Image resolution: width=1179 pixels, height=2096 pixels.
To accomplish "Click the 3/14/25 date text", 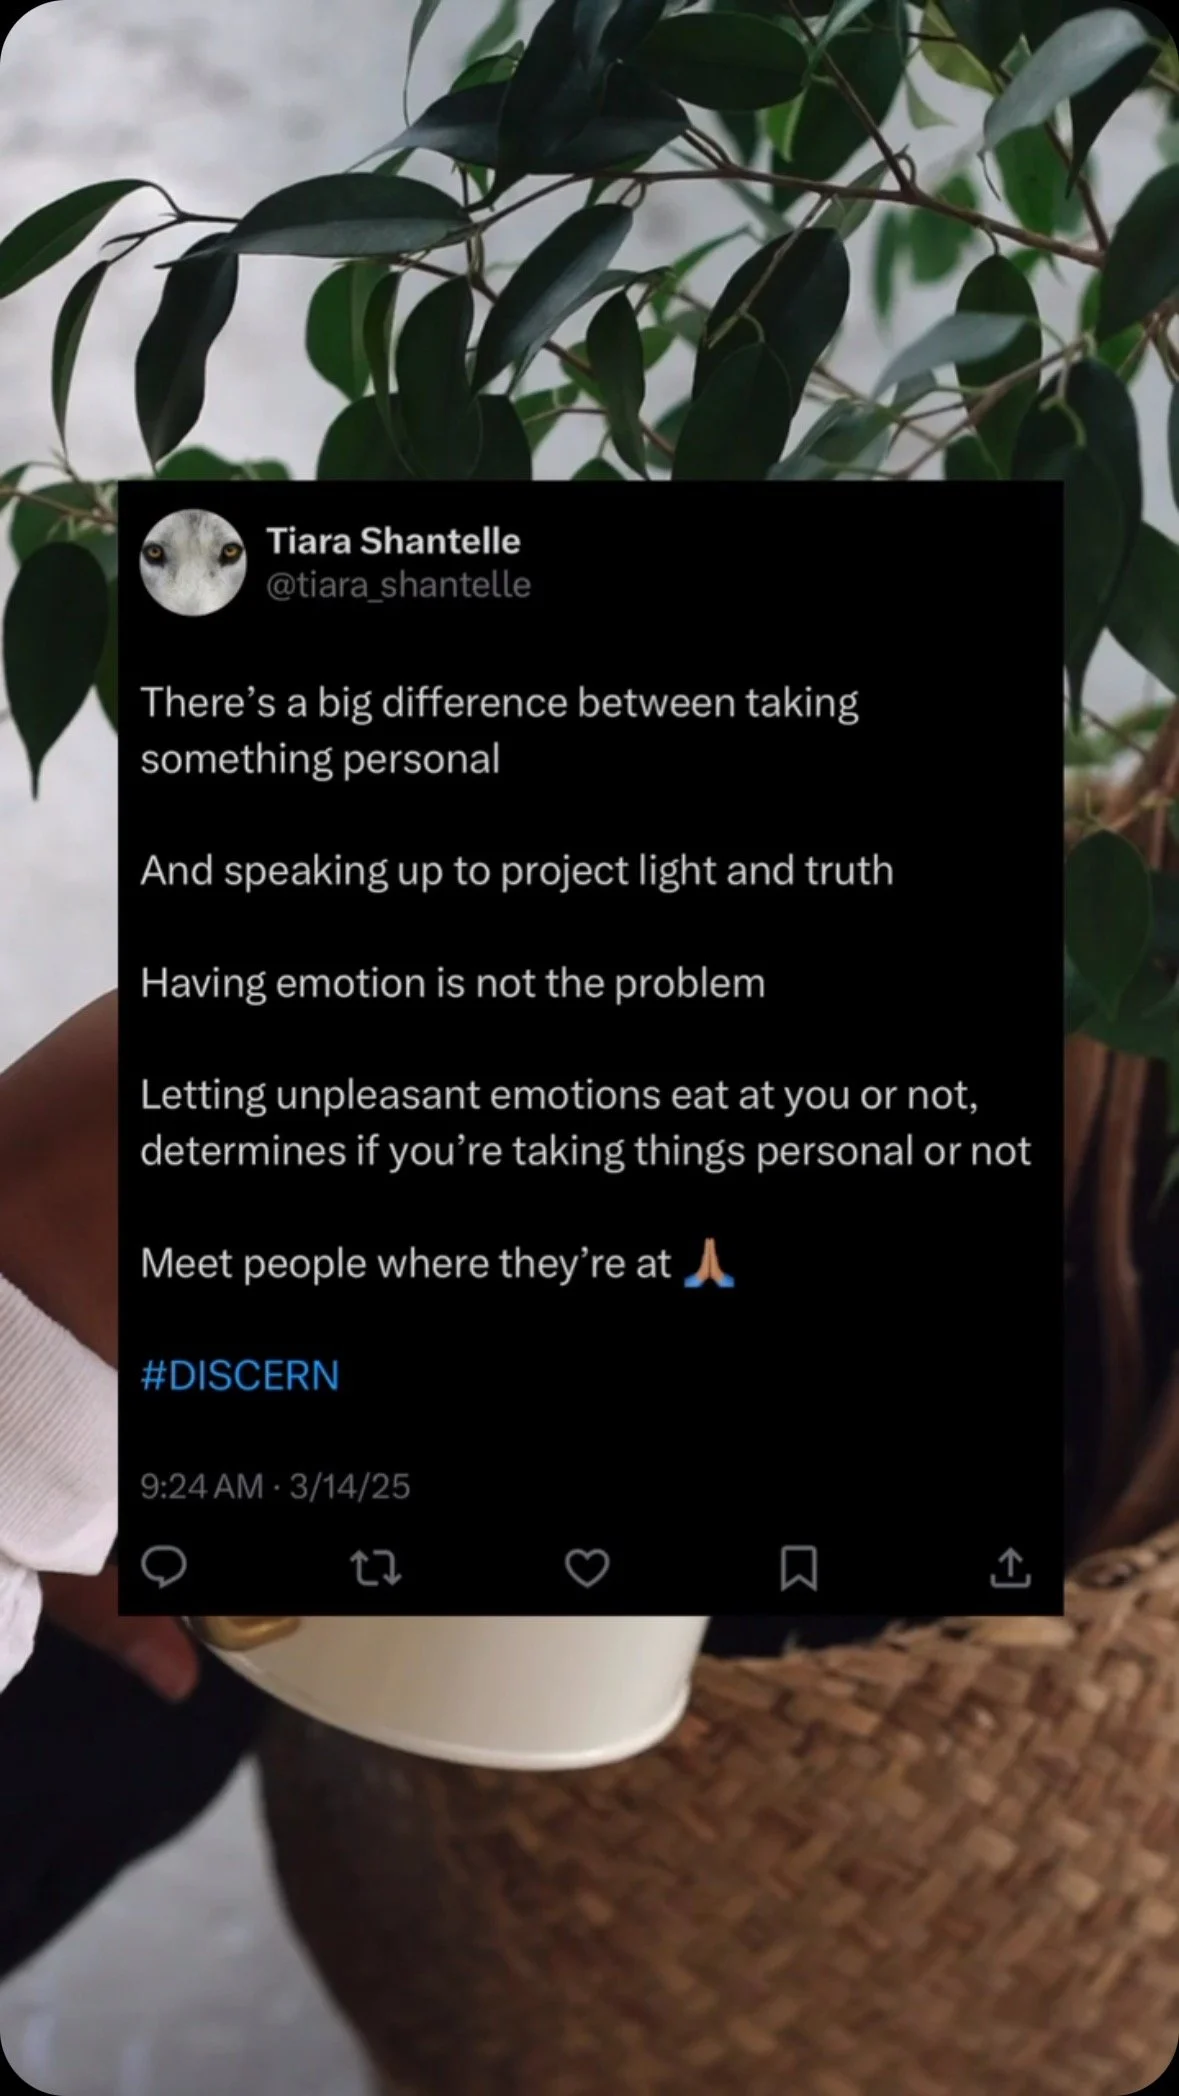I will (350, 1486).
